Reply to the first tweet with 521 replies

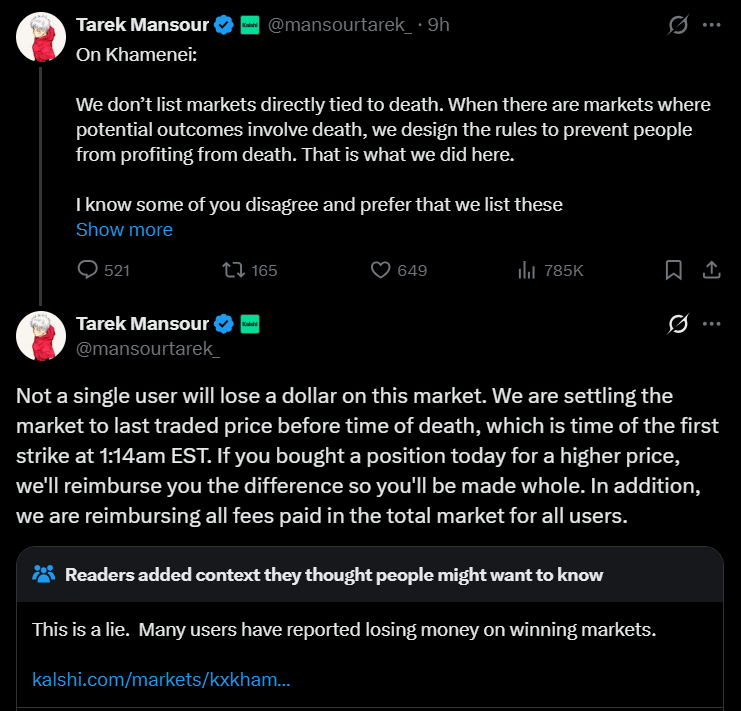(x=89, y=270)
